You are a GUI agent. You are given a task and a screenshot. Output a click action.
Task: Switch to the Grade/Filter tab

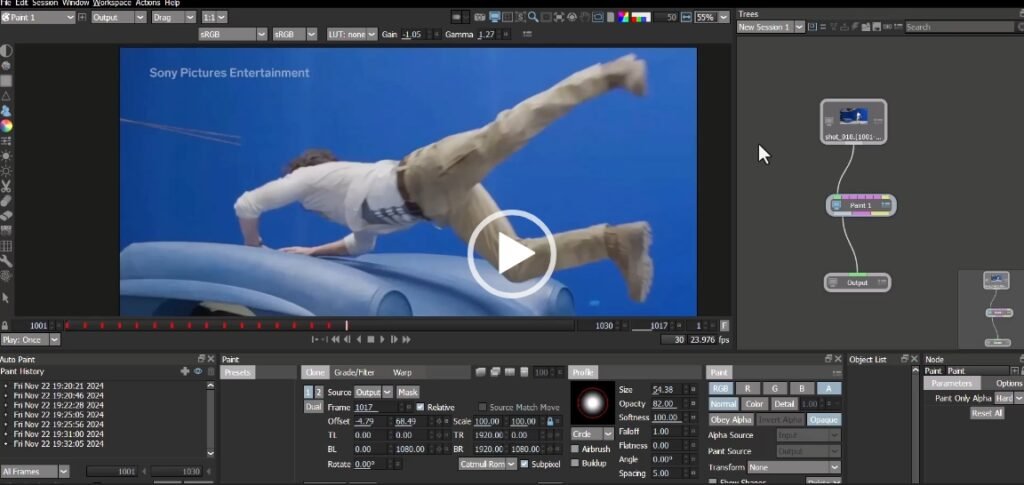[x=354, y=373]
